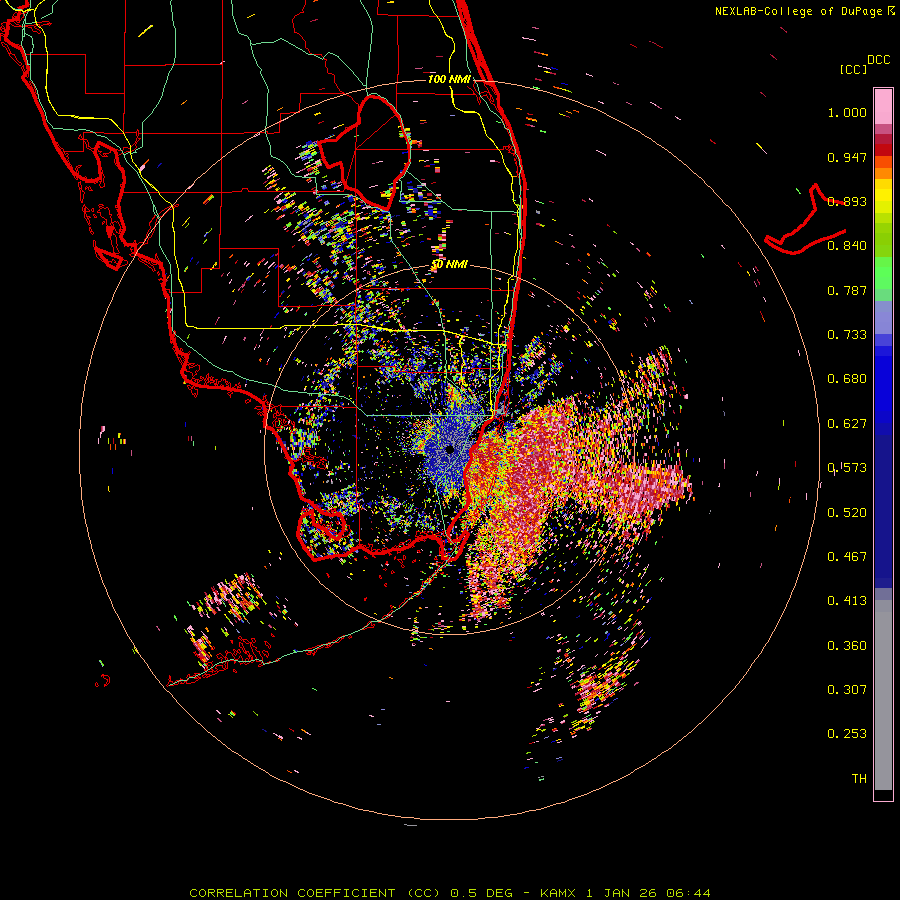Select the 0.893 scale value
The width and height of the screenshot is (900, 900).
[x=847, y=201]
